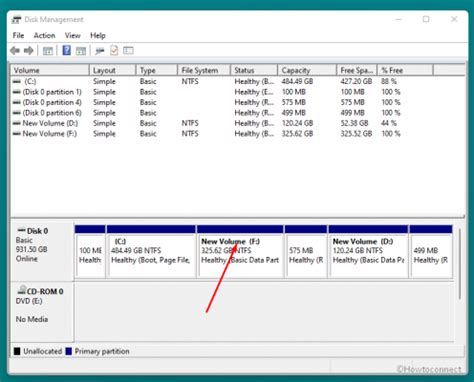Click the connect/refresh disk toolbar icon

[x=100, y=51]
